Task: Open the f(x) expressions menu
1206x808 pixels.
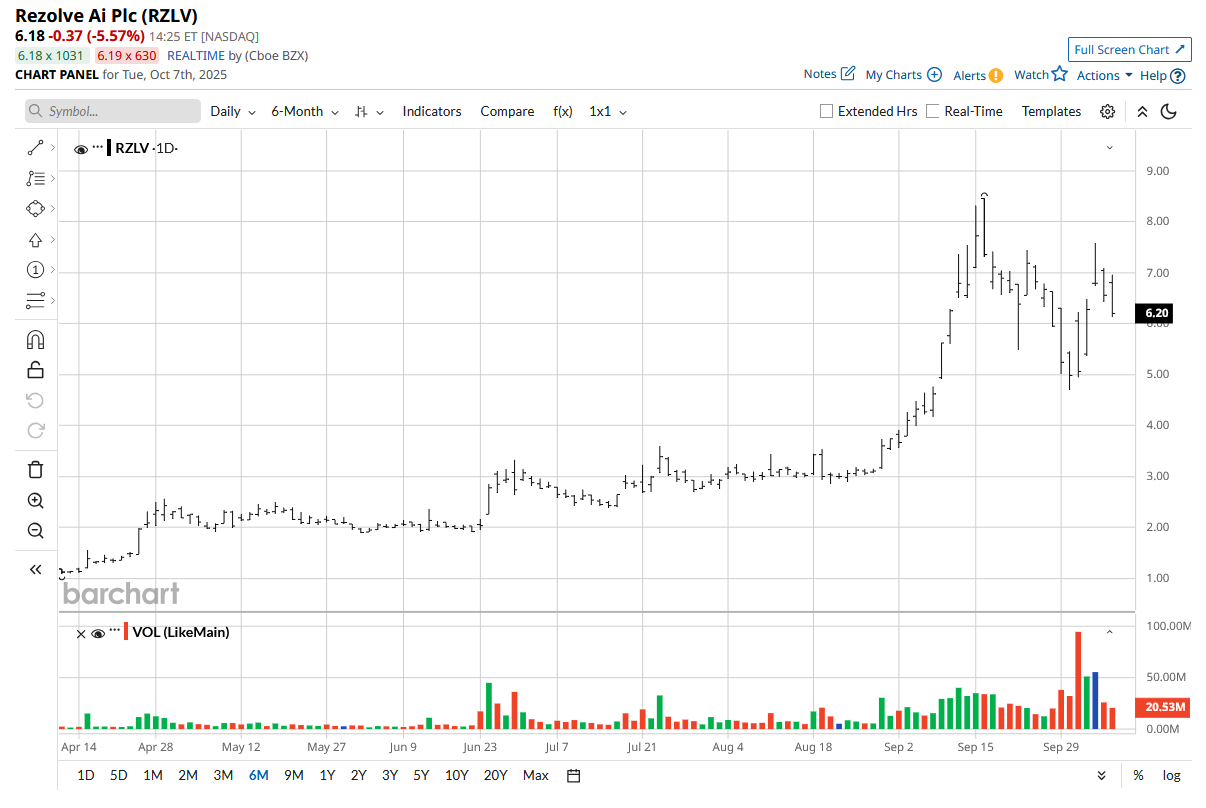Action: [563, 112]
